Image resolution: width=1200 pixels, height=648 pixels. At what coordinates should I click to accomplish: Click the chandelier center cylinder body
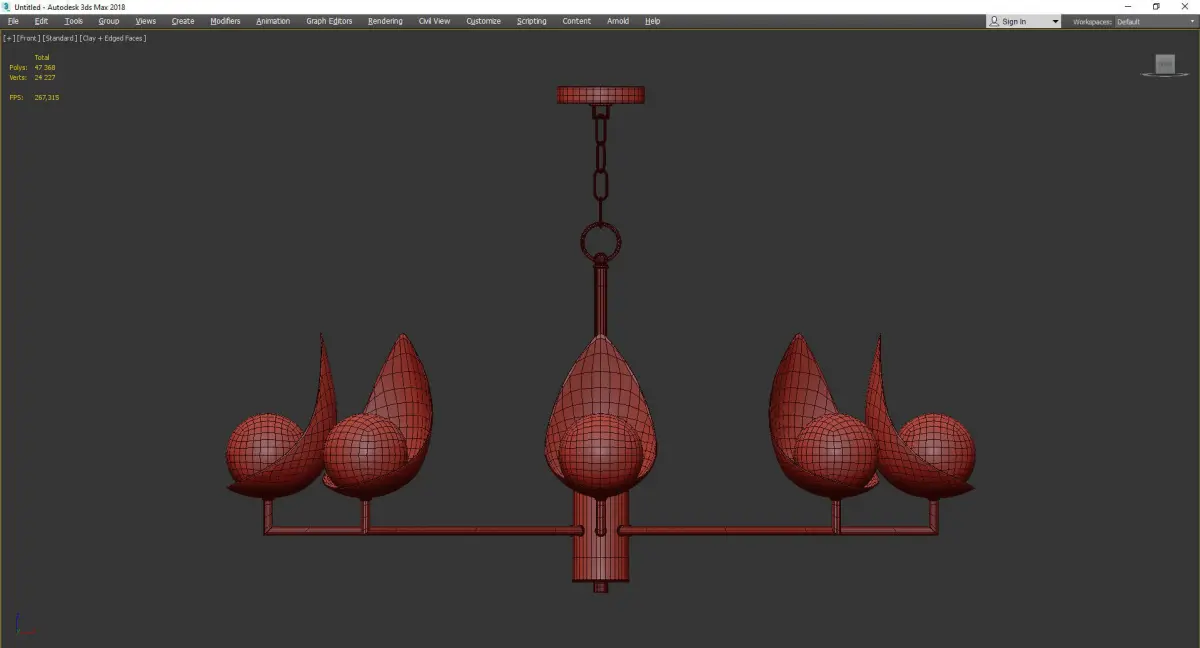600,542
